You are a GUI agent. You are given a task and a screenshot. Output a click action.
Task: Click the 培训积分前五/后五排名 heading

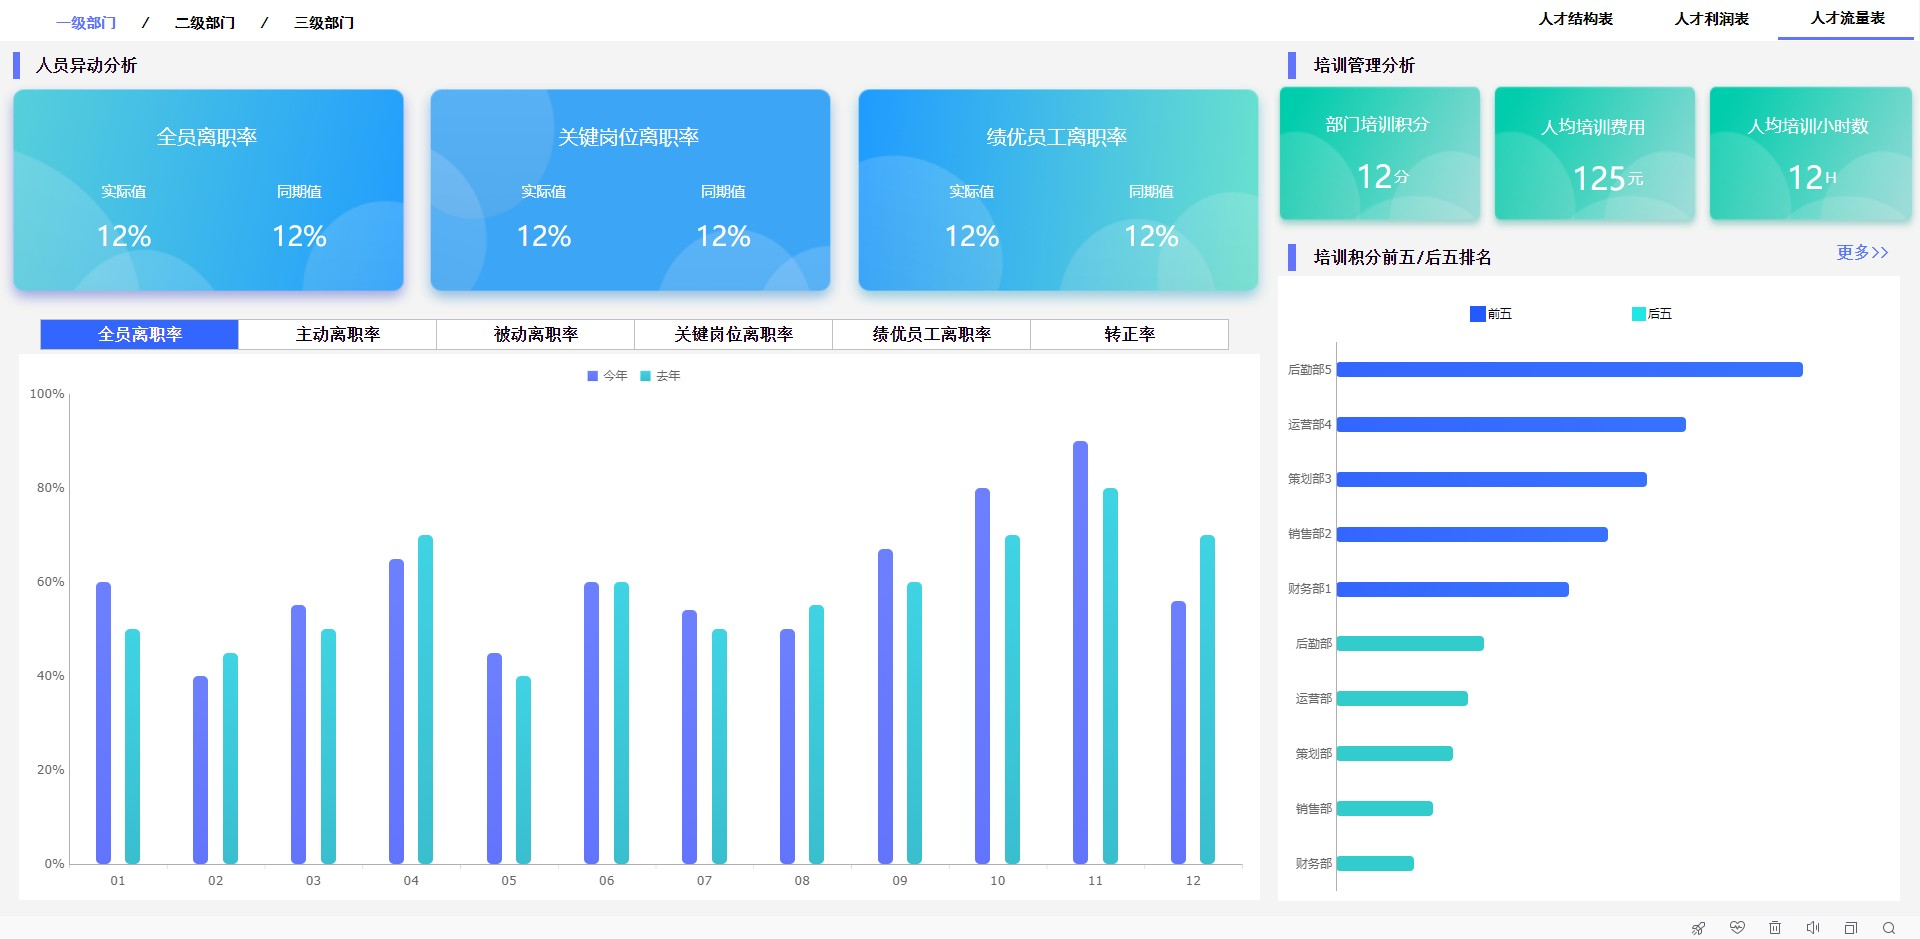1402,257
